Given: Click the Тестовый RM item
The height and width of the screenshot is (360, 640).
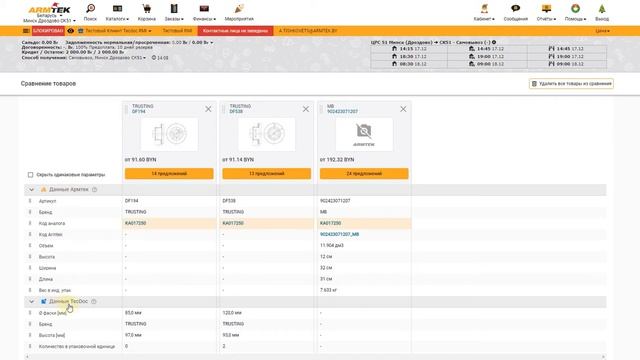Looking at the screenshot, I should click(x=177, y=31).
